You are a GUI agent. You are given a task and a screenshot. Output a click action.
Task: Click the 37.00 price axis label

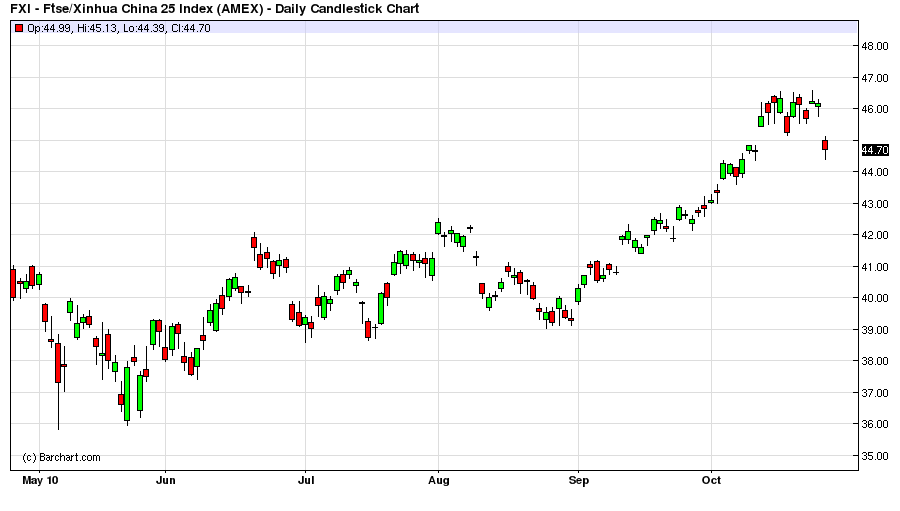coord(875,393)
